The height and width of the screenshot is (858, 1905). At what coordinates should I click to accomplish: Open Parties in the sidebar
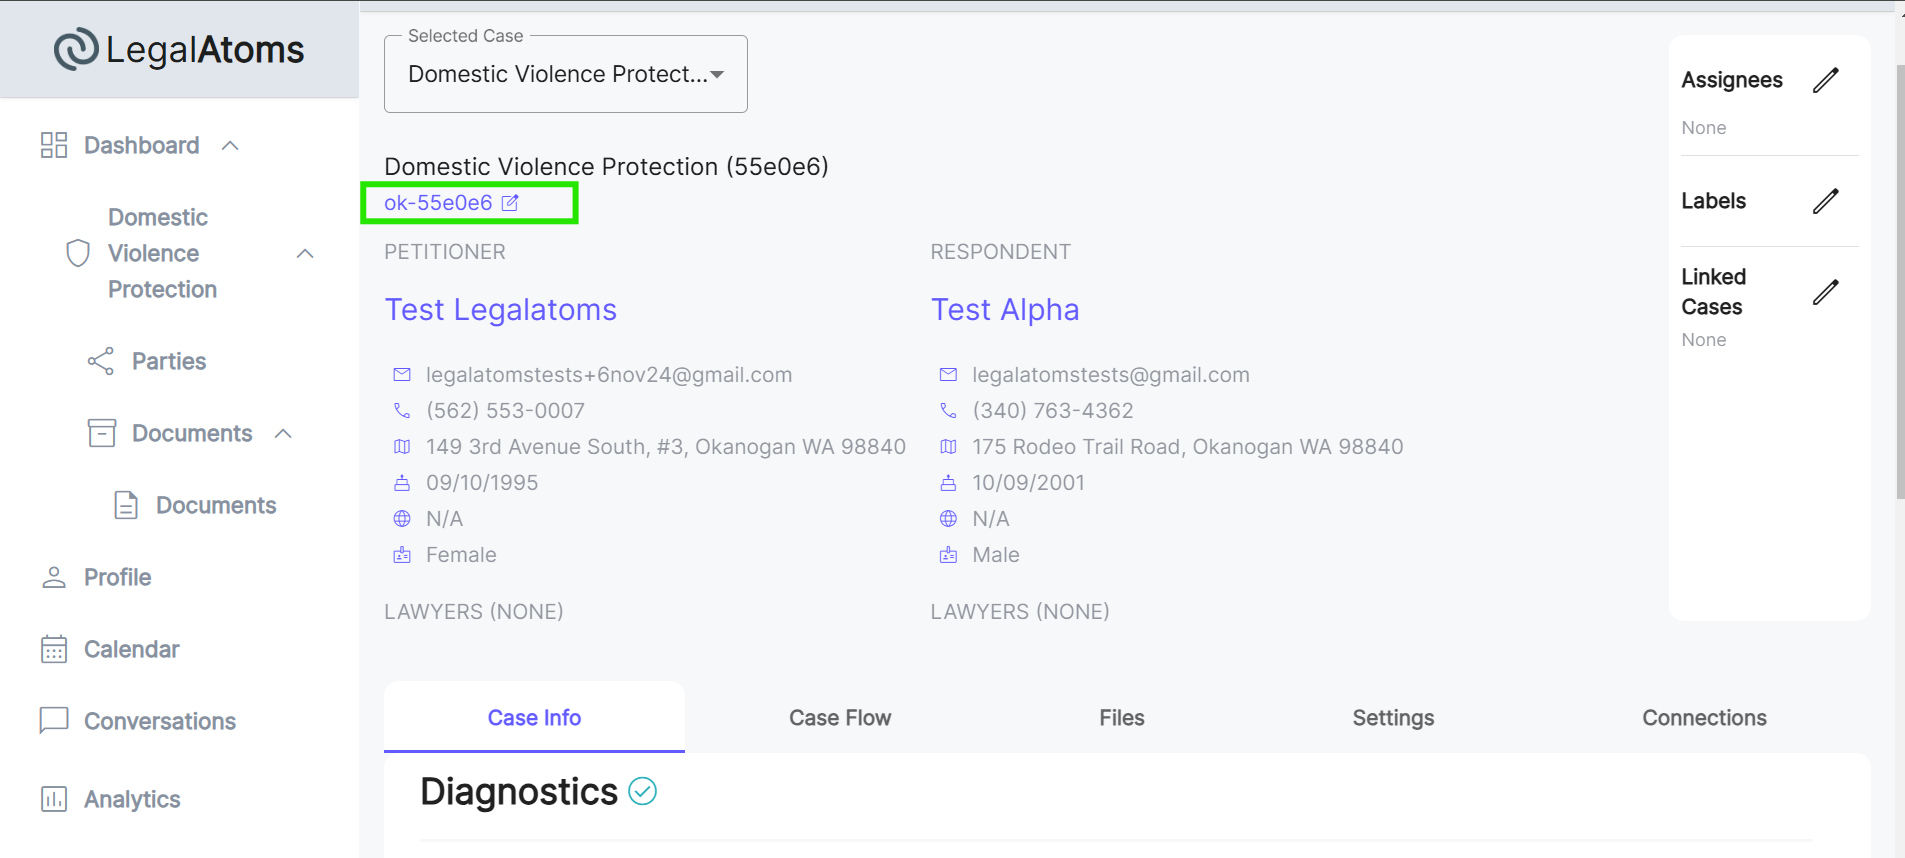point(169,361)
